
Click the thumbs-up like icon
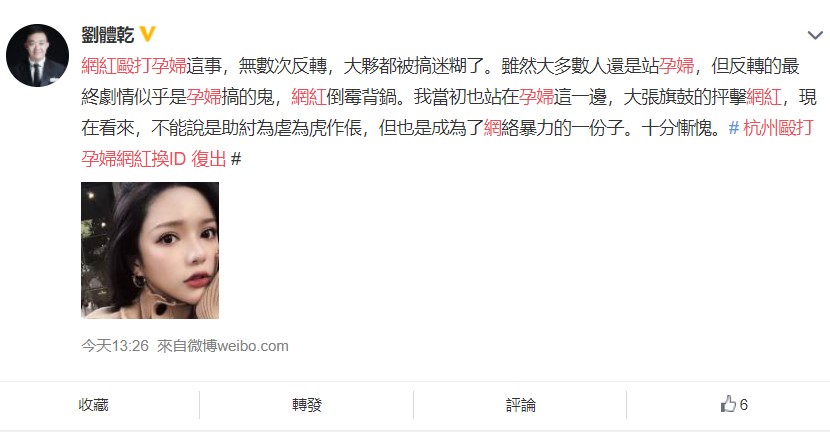pos(728,404)
